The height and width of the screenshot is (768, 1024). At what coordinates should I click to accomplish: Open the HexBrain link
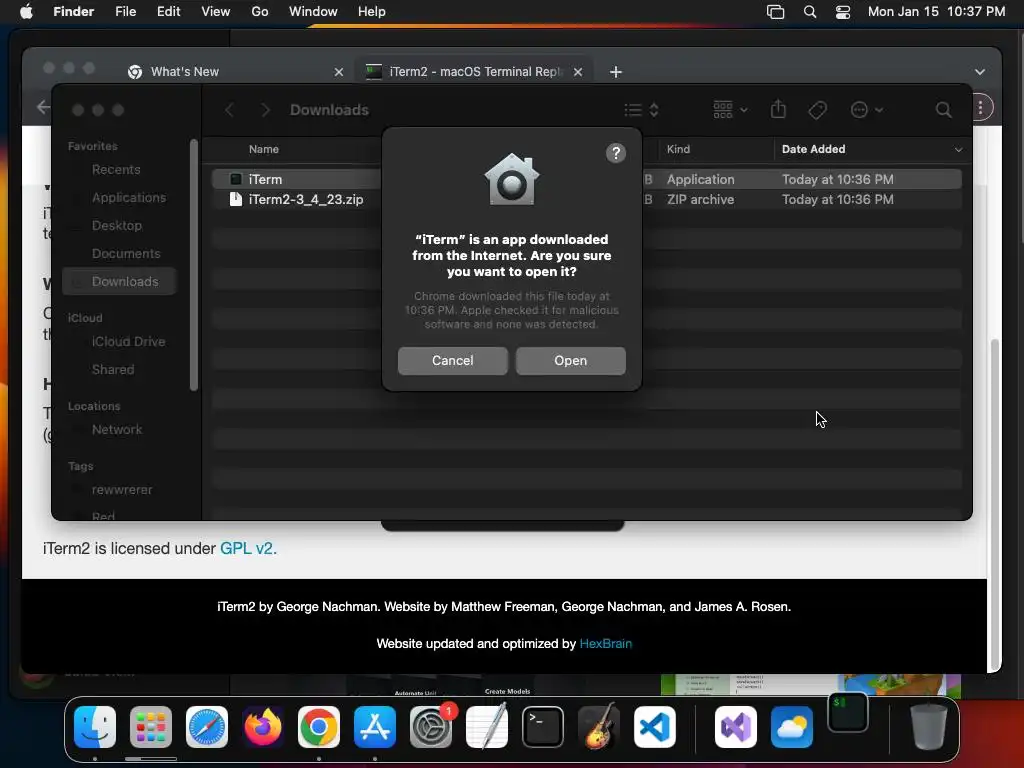tap(605, 643)
